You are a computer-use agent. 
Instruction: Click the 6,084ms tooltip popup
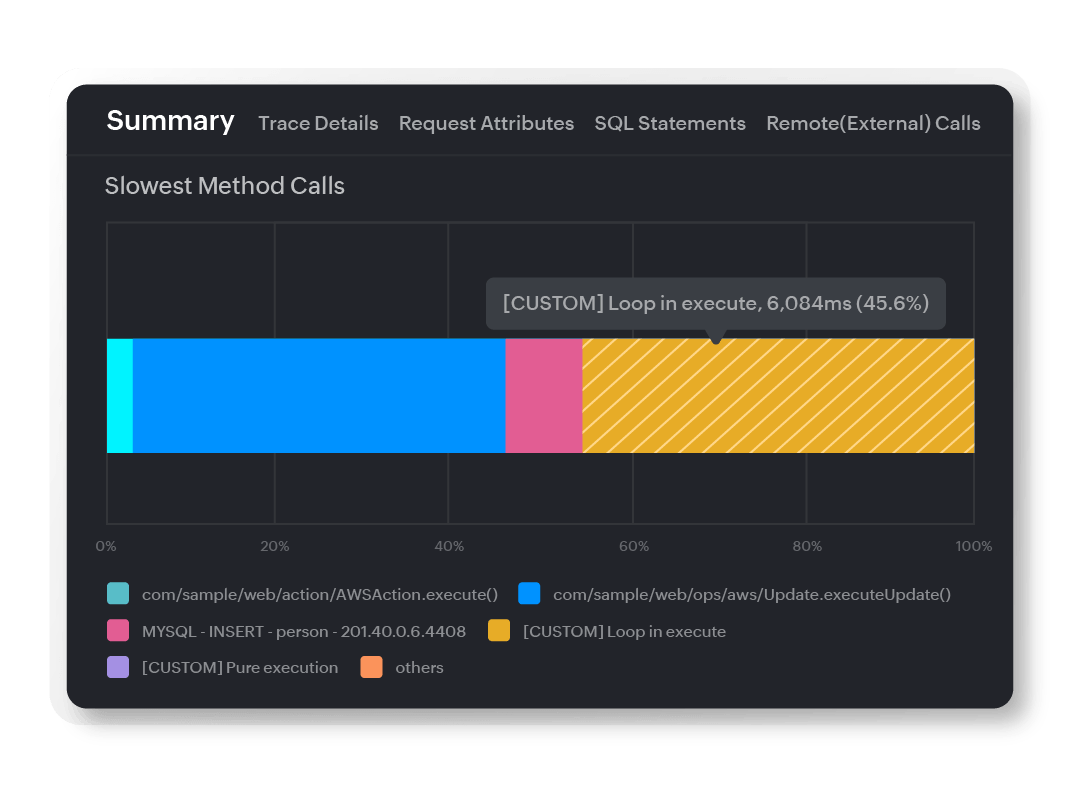click(x=716, y=303)
